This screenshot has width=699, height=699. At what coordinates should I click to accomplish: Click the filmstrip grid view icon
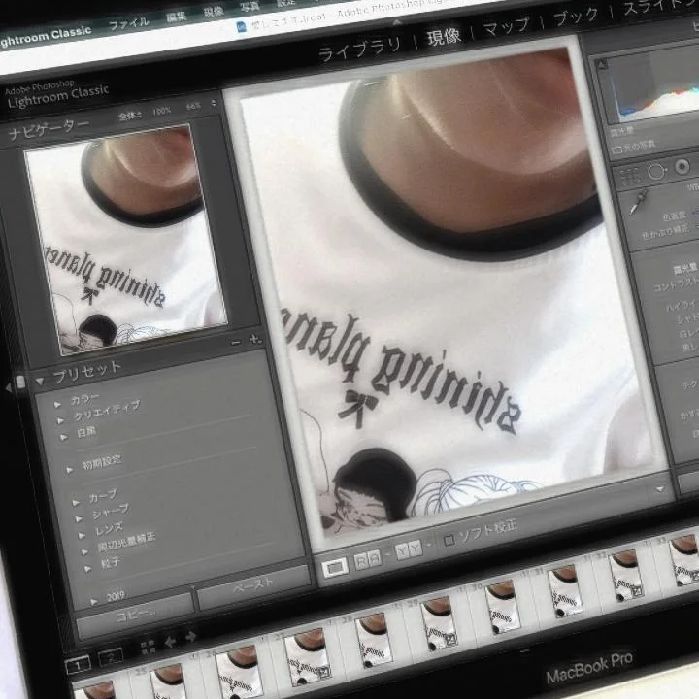point(148,647)
